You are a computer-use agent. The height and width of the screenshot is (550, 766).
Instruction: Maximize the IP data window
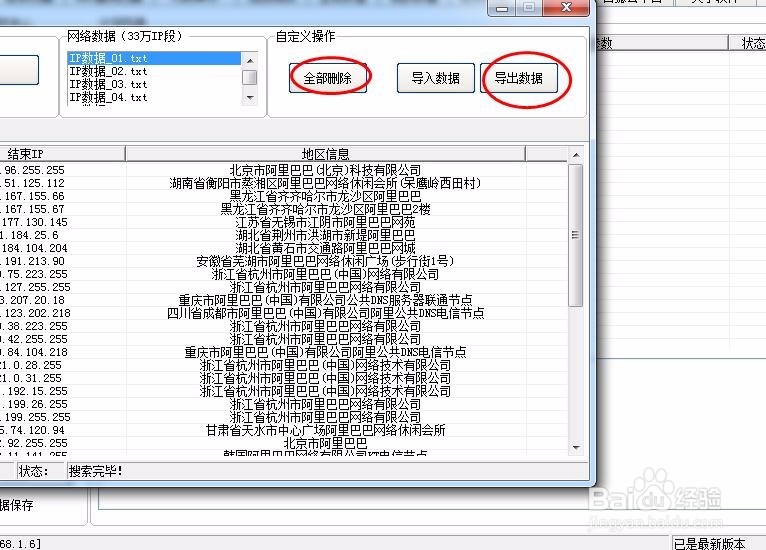pyautogui.click(x=529, y=8)
